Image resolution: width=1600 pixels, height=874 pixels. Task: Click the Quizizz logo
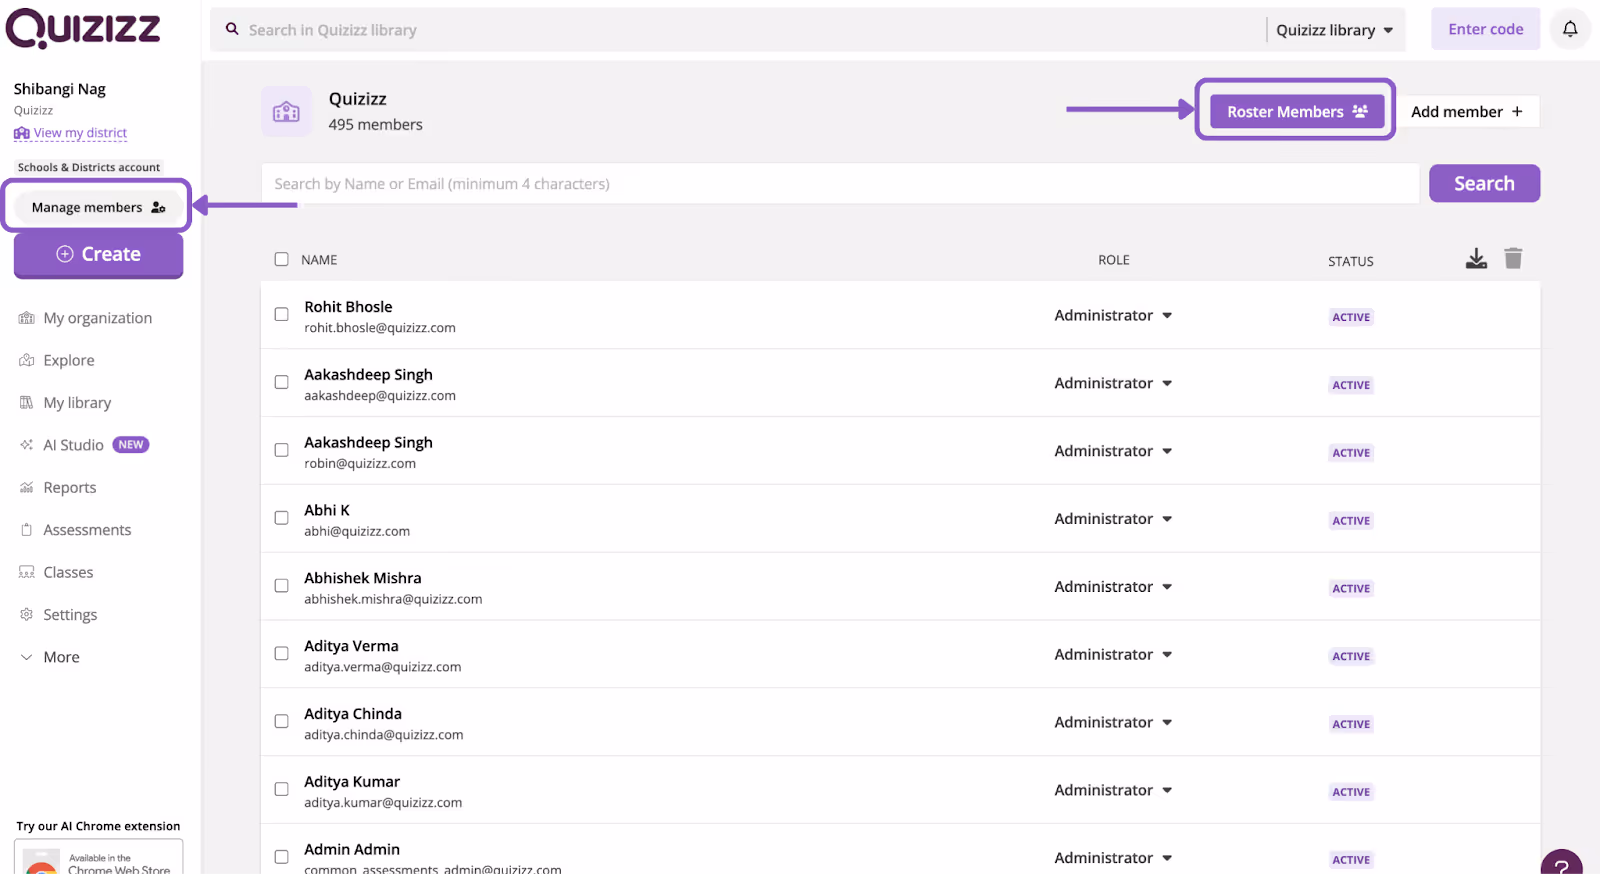click(x=83, y=28)
